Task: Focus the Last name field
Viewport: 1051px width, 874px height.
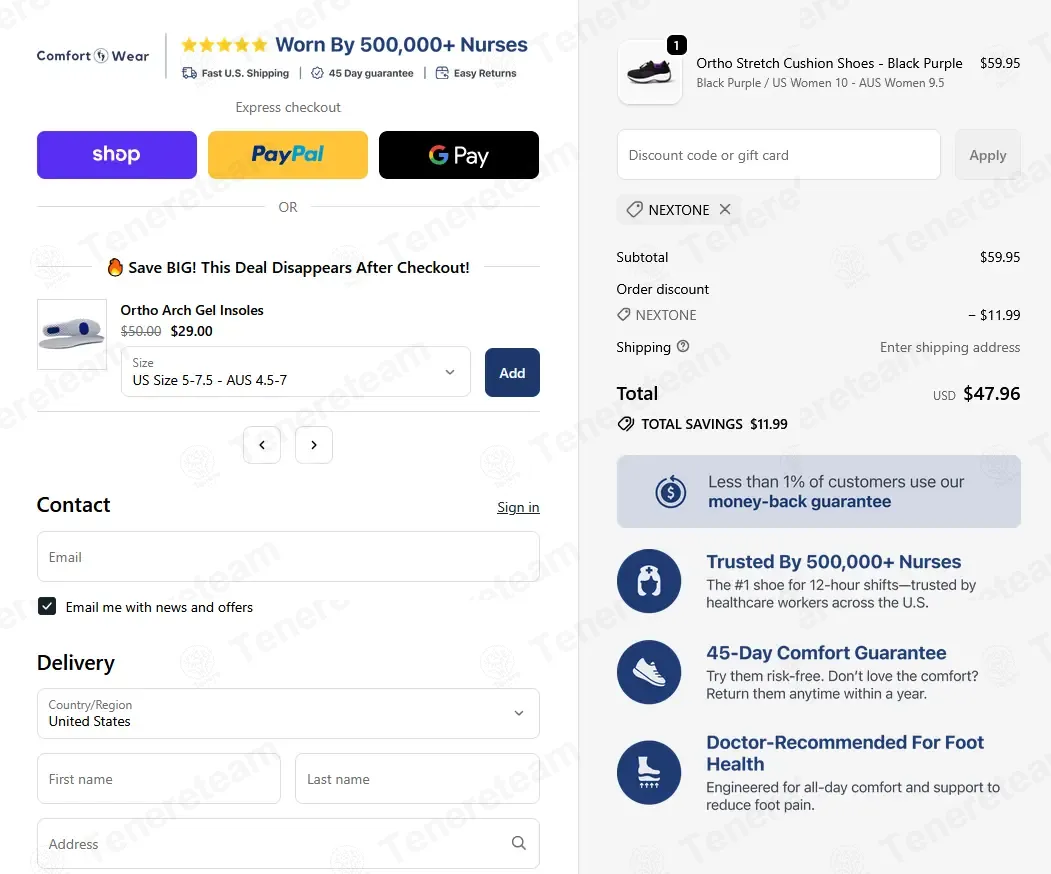Action: click(417, 779)
